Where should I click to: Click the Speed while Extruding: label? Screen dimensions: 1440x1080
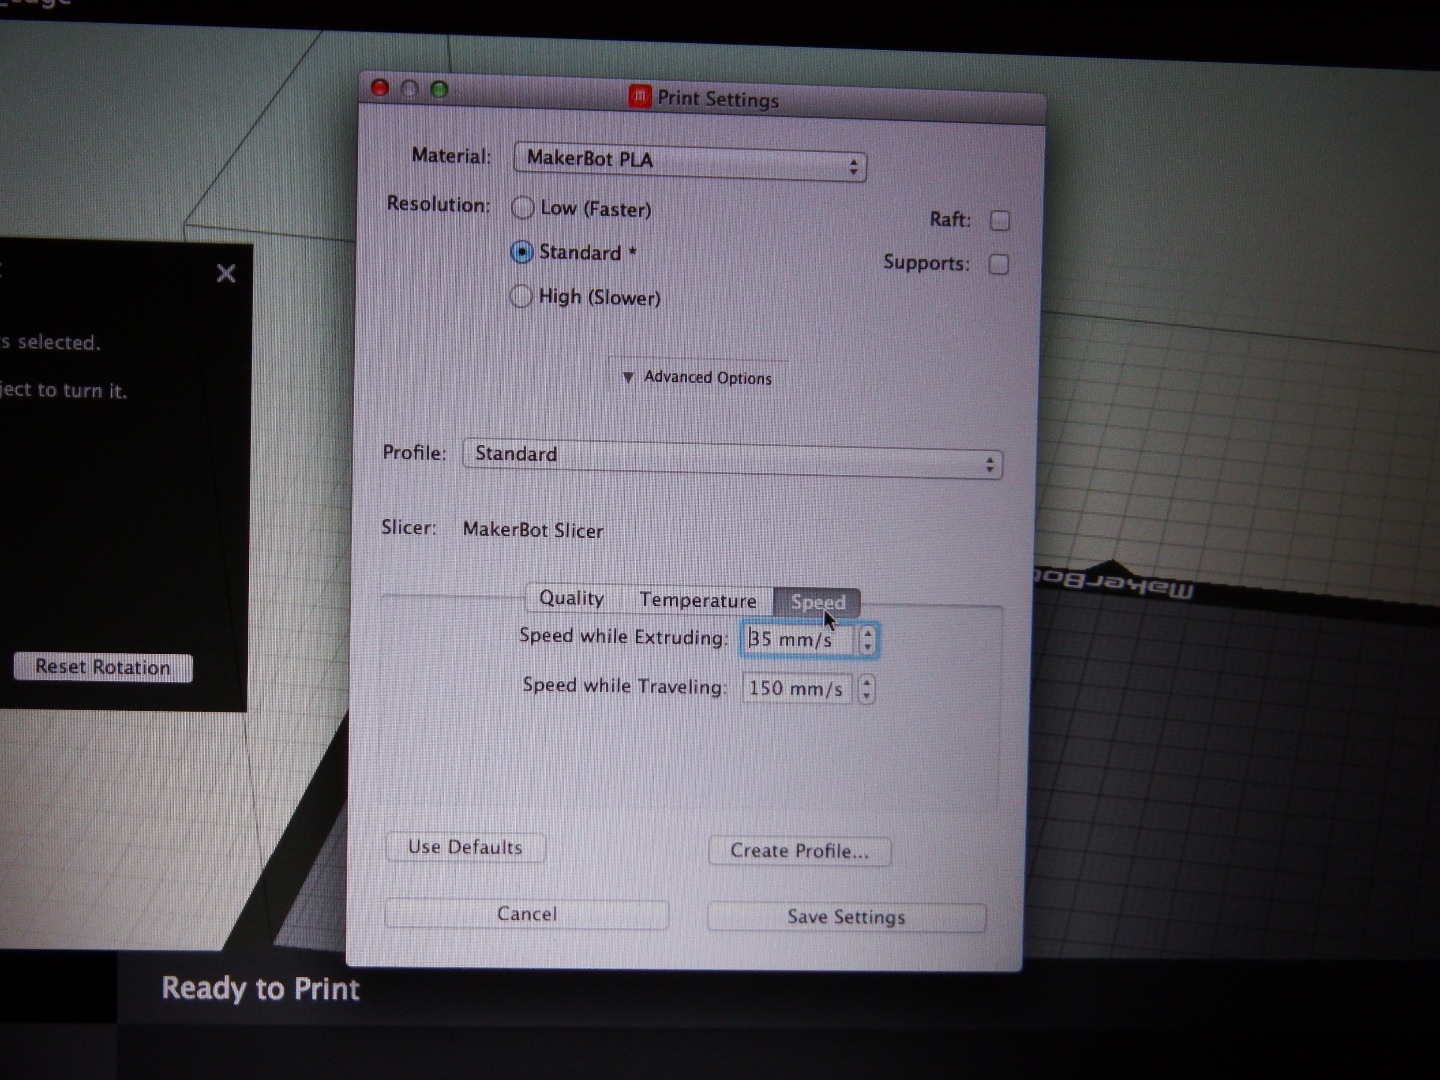click(x=624, y=636)
